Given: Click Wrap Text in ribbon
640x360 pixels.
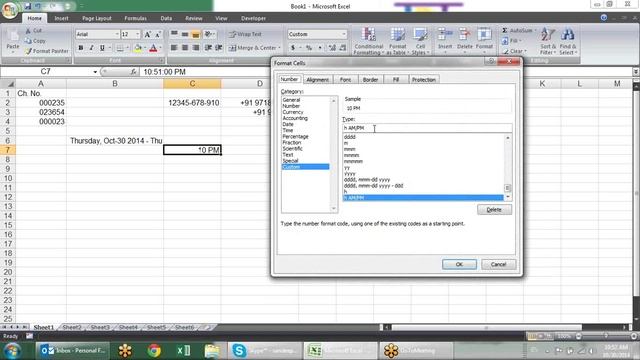Looking at the screenshot, I should point(245,34).
